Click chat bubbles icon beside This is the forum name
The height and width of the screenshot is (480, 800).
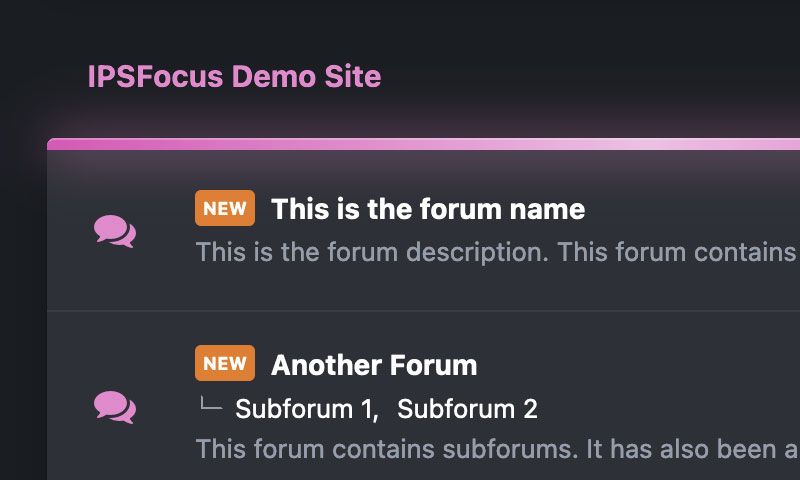click(115, 231)
